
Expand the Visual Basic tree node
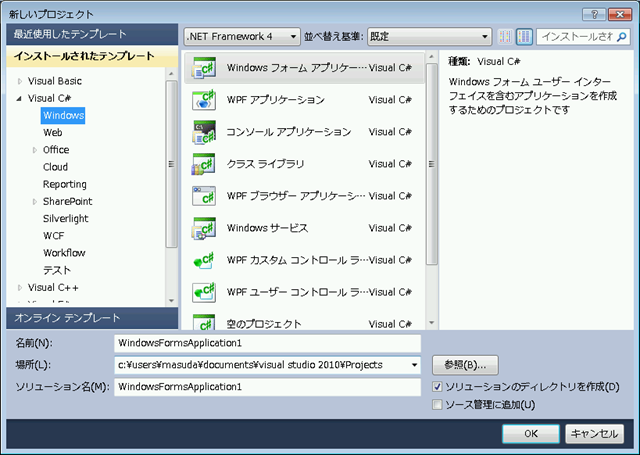[x=18, y=81]
